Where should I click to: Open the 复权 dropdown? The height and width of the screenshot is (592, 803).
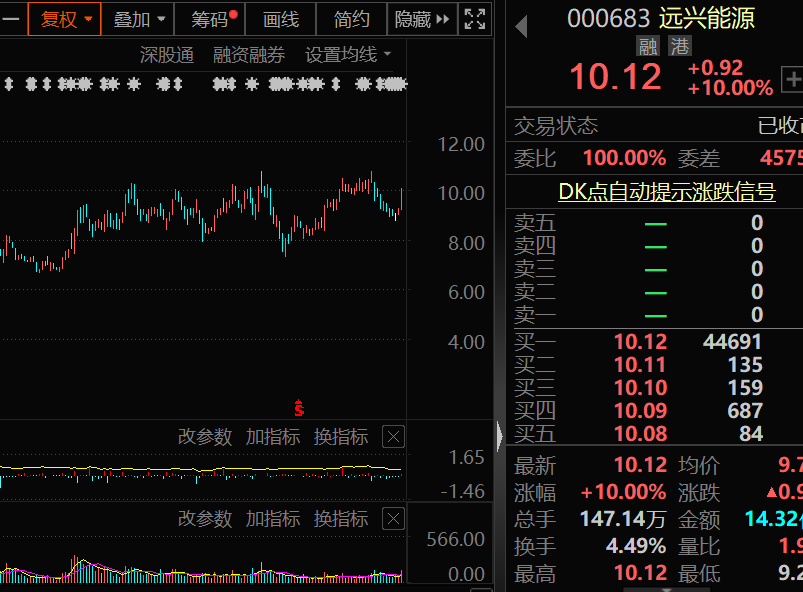(65, 19)
